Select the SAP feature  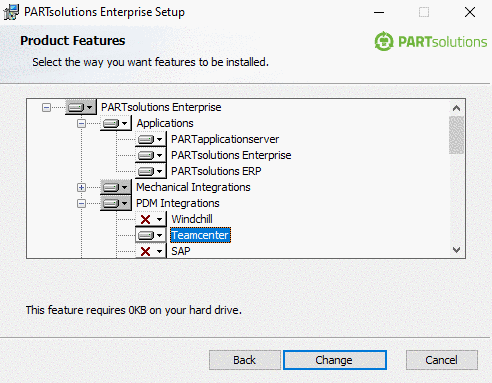pyautogui.click(x=181, y=251)
